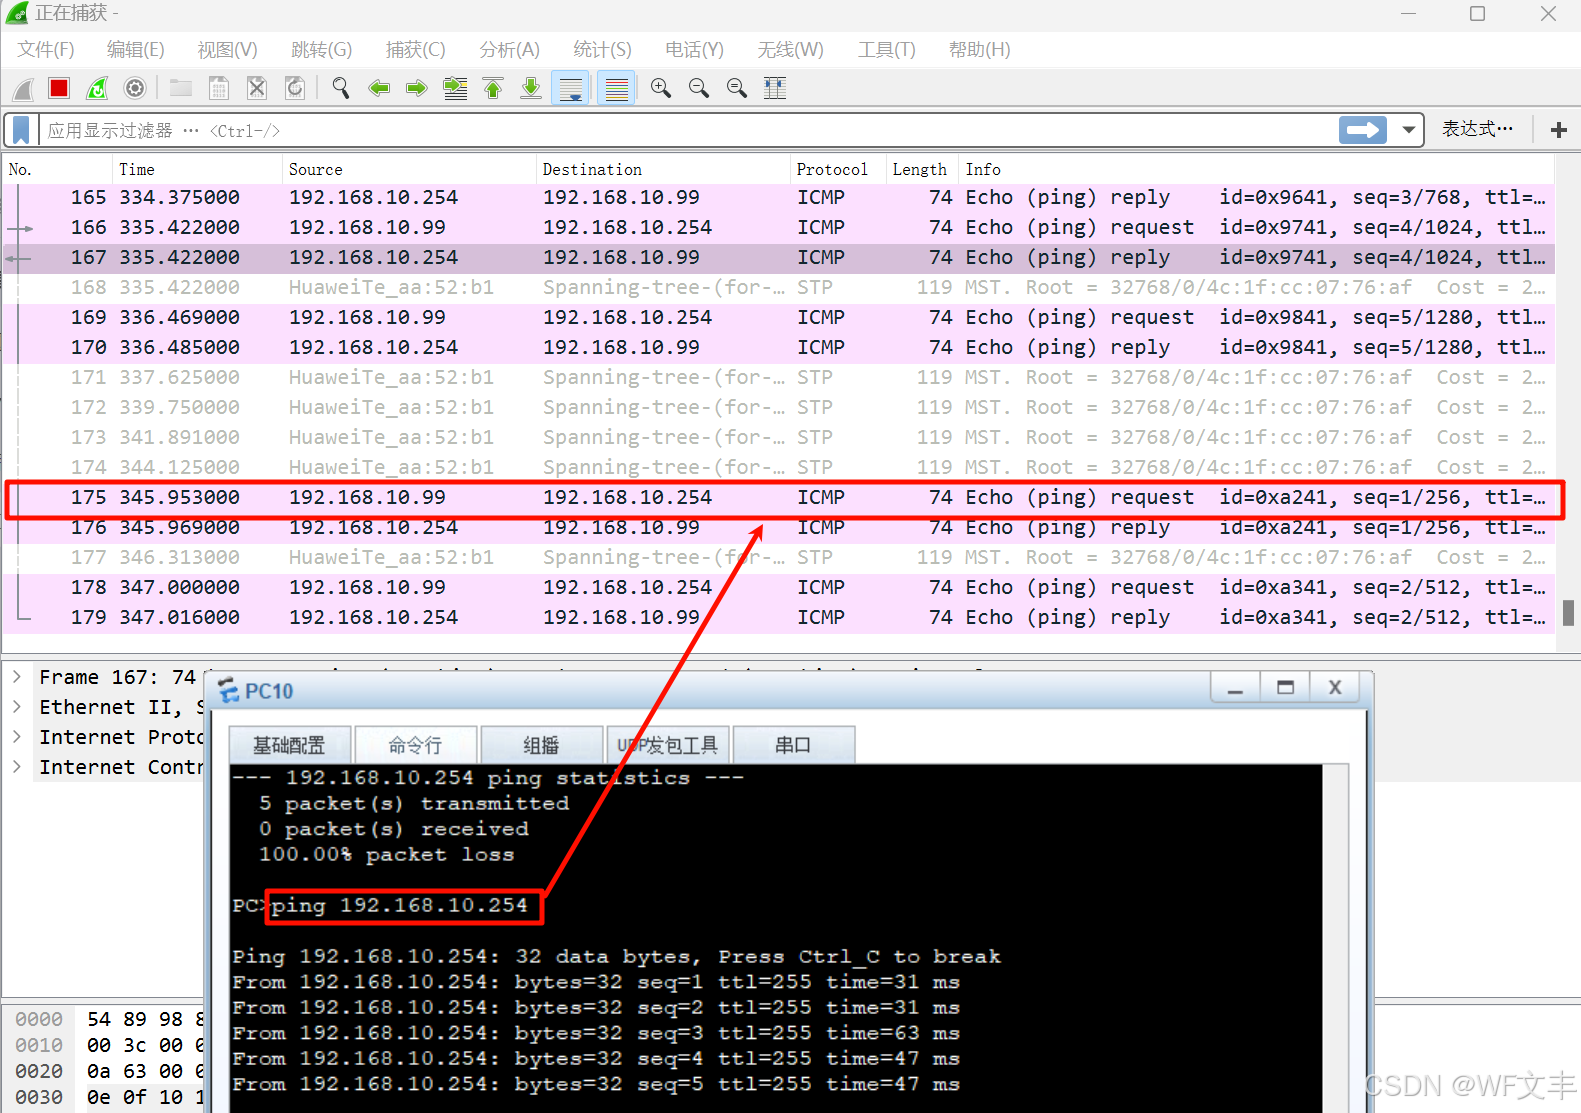The height and width of the screenshot is (1113, 1581).
Task: Open the 文件(F) menu
Action: point(46,50)
